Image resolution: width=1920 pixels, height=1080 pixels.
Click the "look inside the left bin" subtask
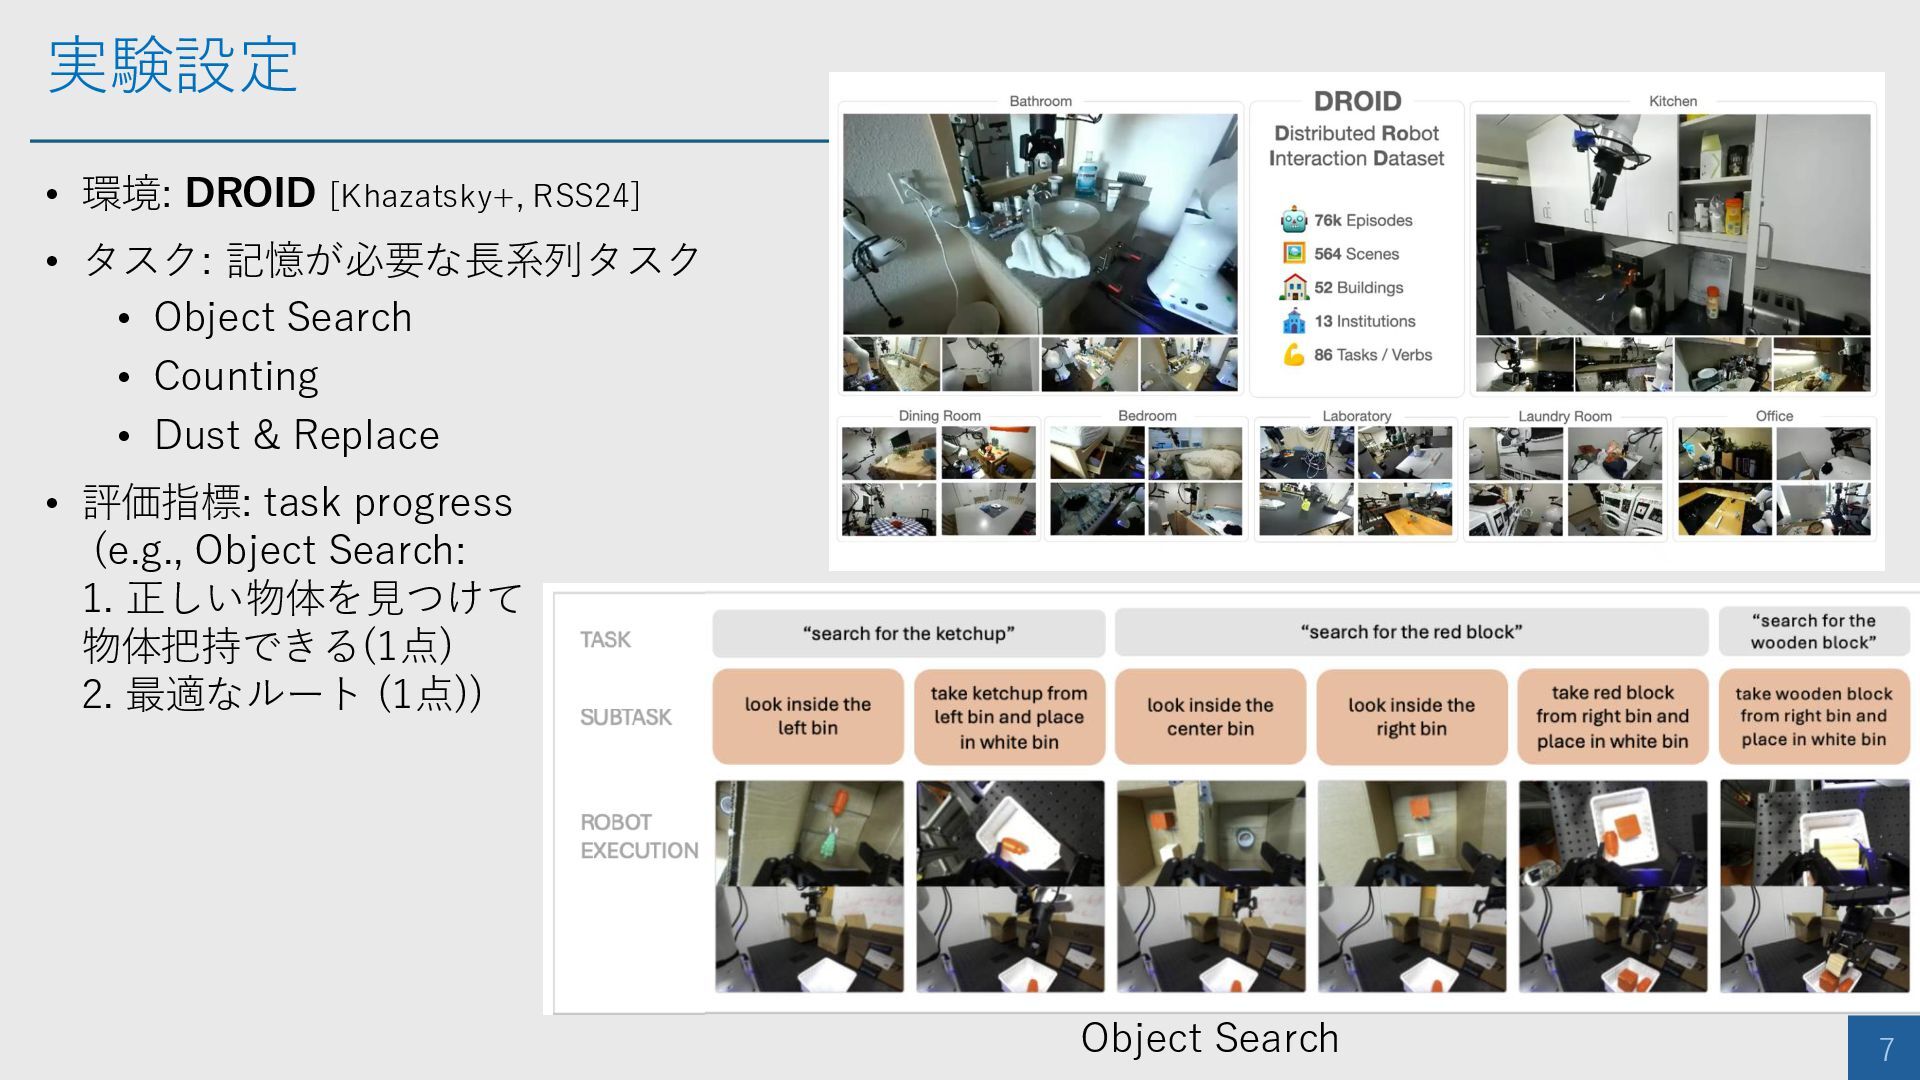[x=808, y=716]
